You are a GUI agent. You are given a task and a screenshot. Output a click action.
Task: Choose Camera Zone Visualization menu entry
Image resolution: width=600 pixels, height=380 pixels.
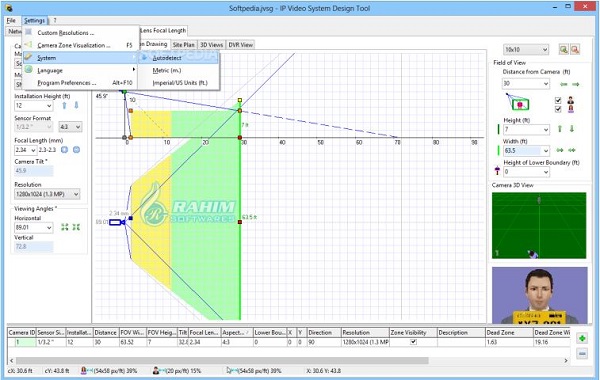(80, 45)
